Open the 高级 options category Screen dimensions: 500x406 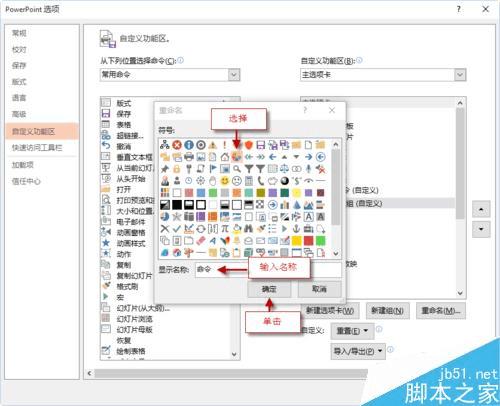tap(19, 114)
